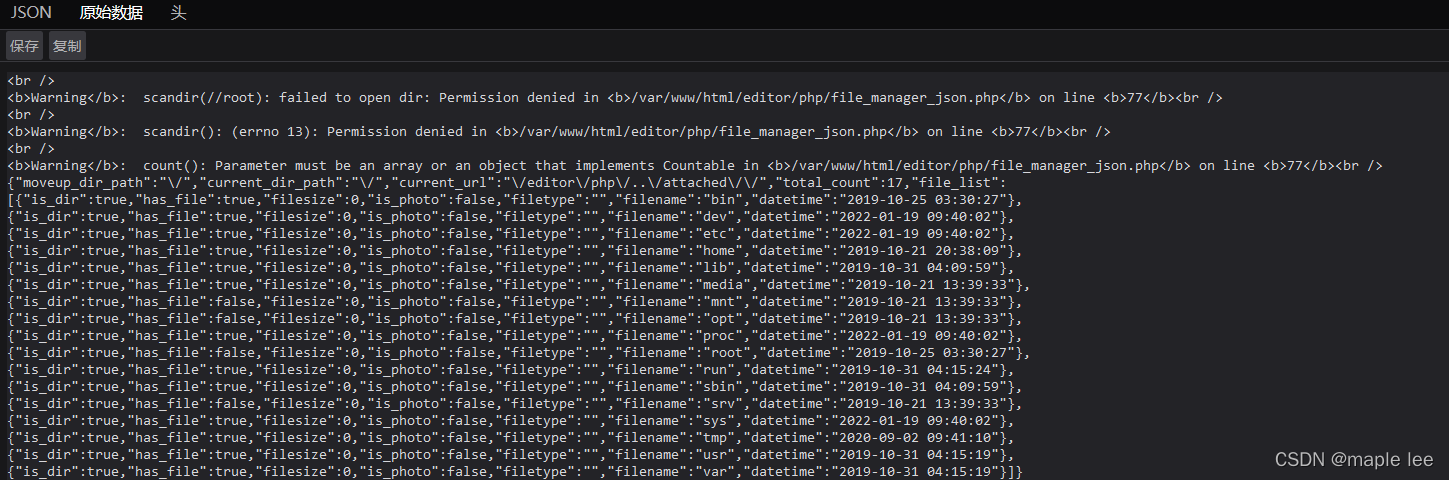
Task: Click the moveup_dir_path JSON line
Action: pos(507,183)
